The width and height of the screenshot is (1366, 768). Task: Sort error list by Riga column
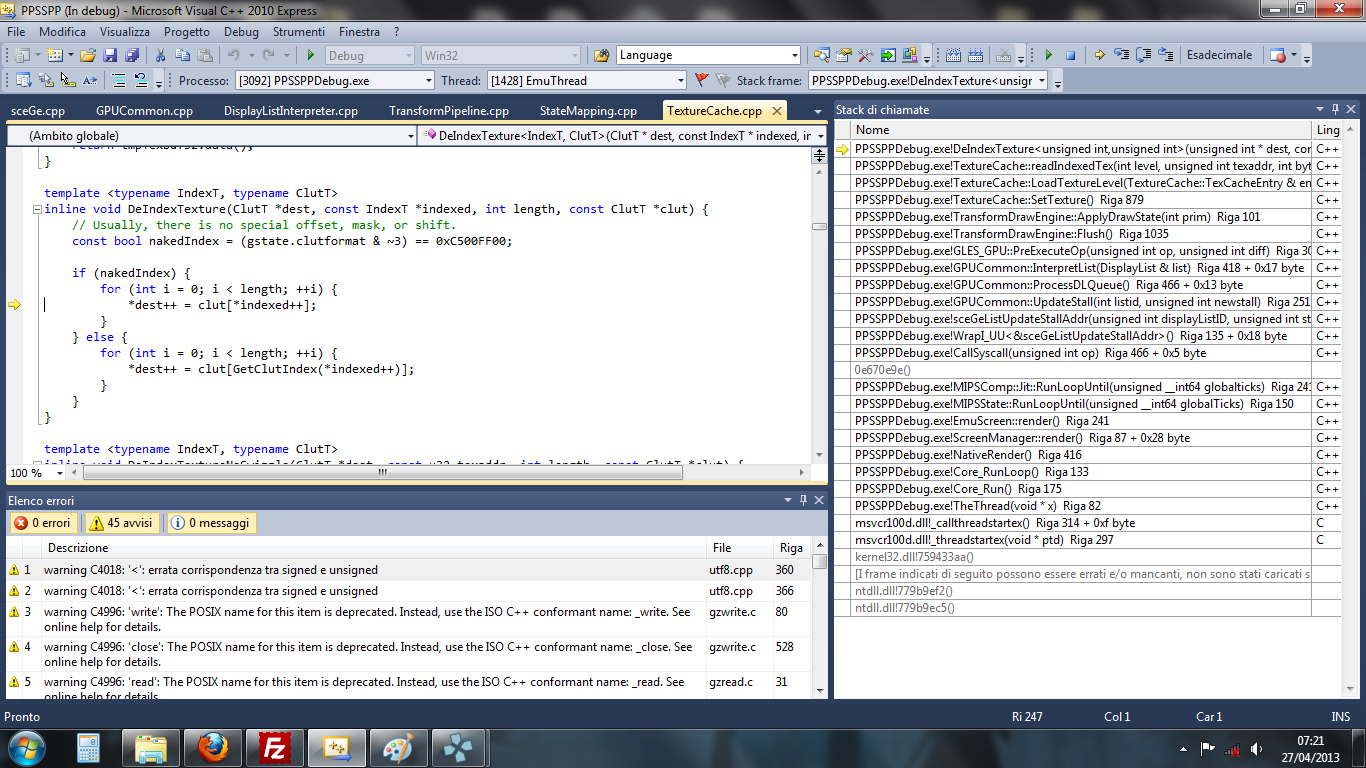(x=791, y=548)
